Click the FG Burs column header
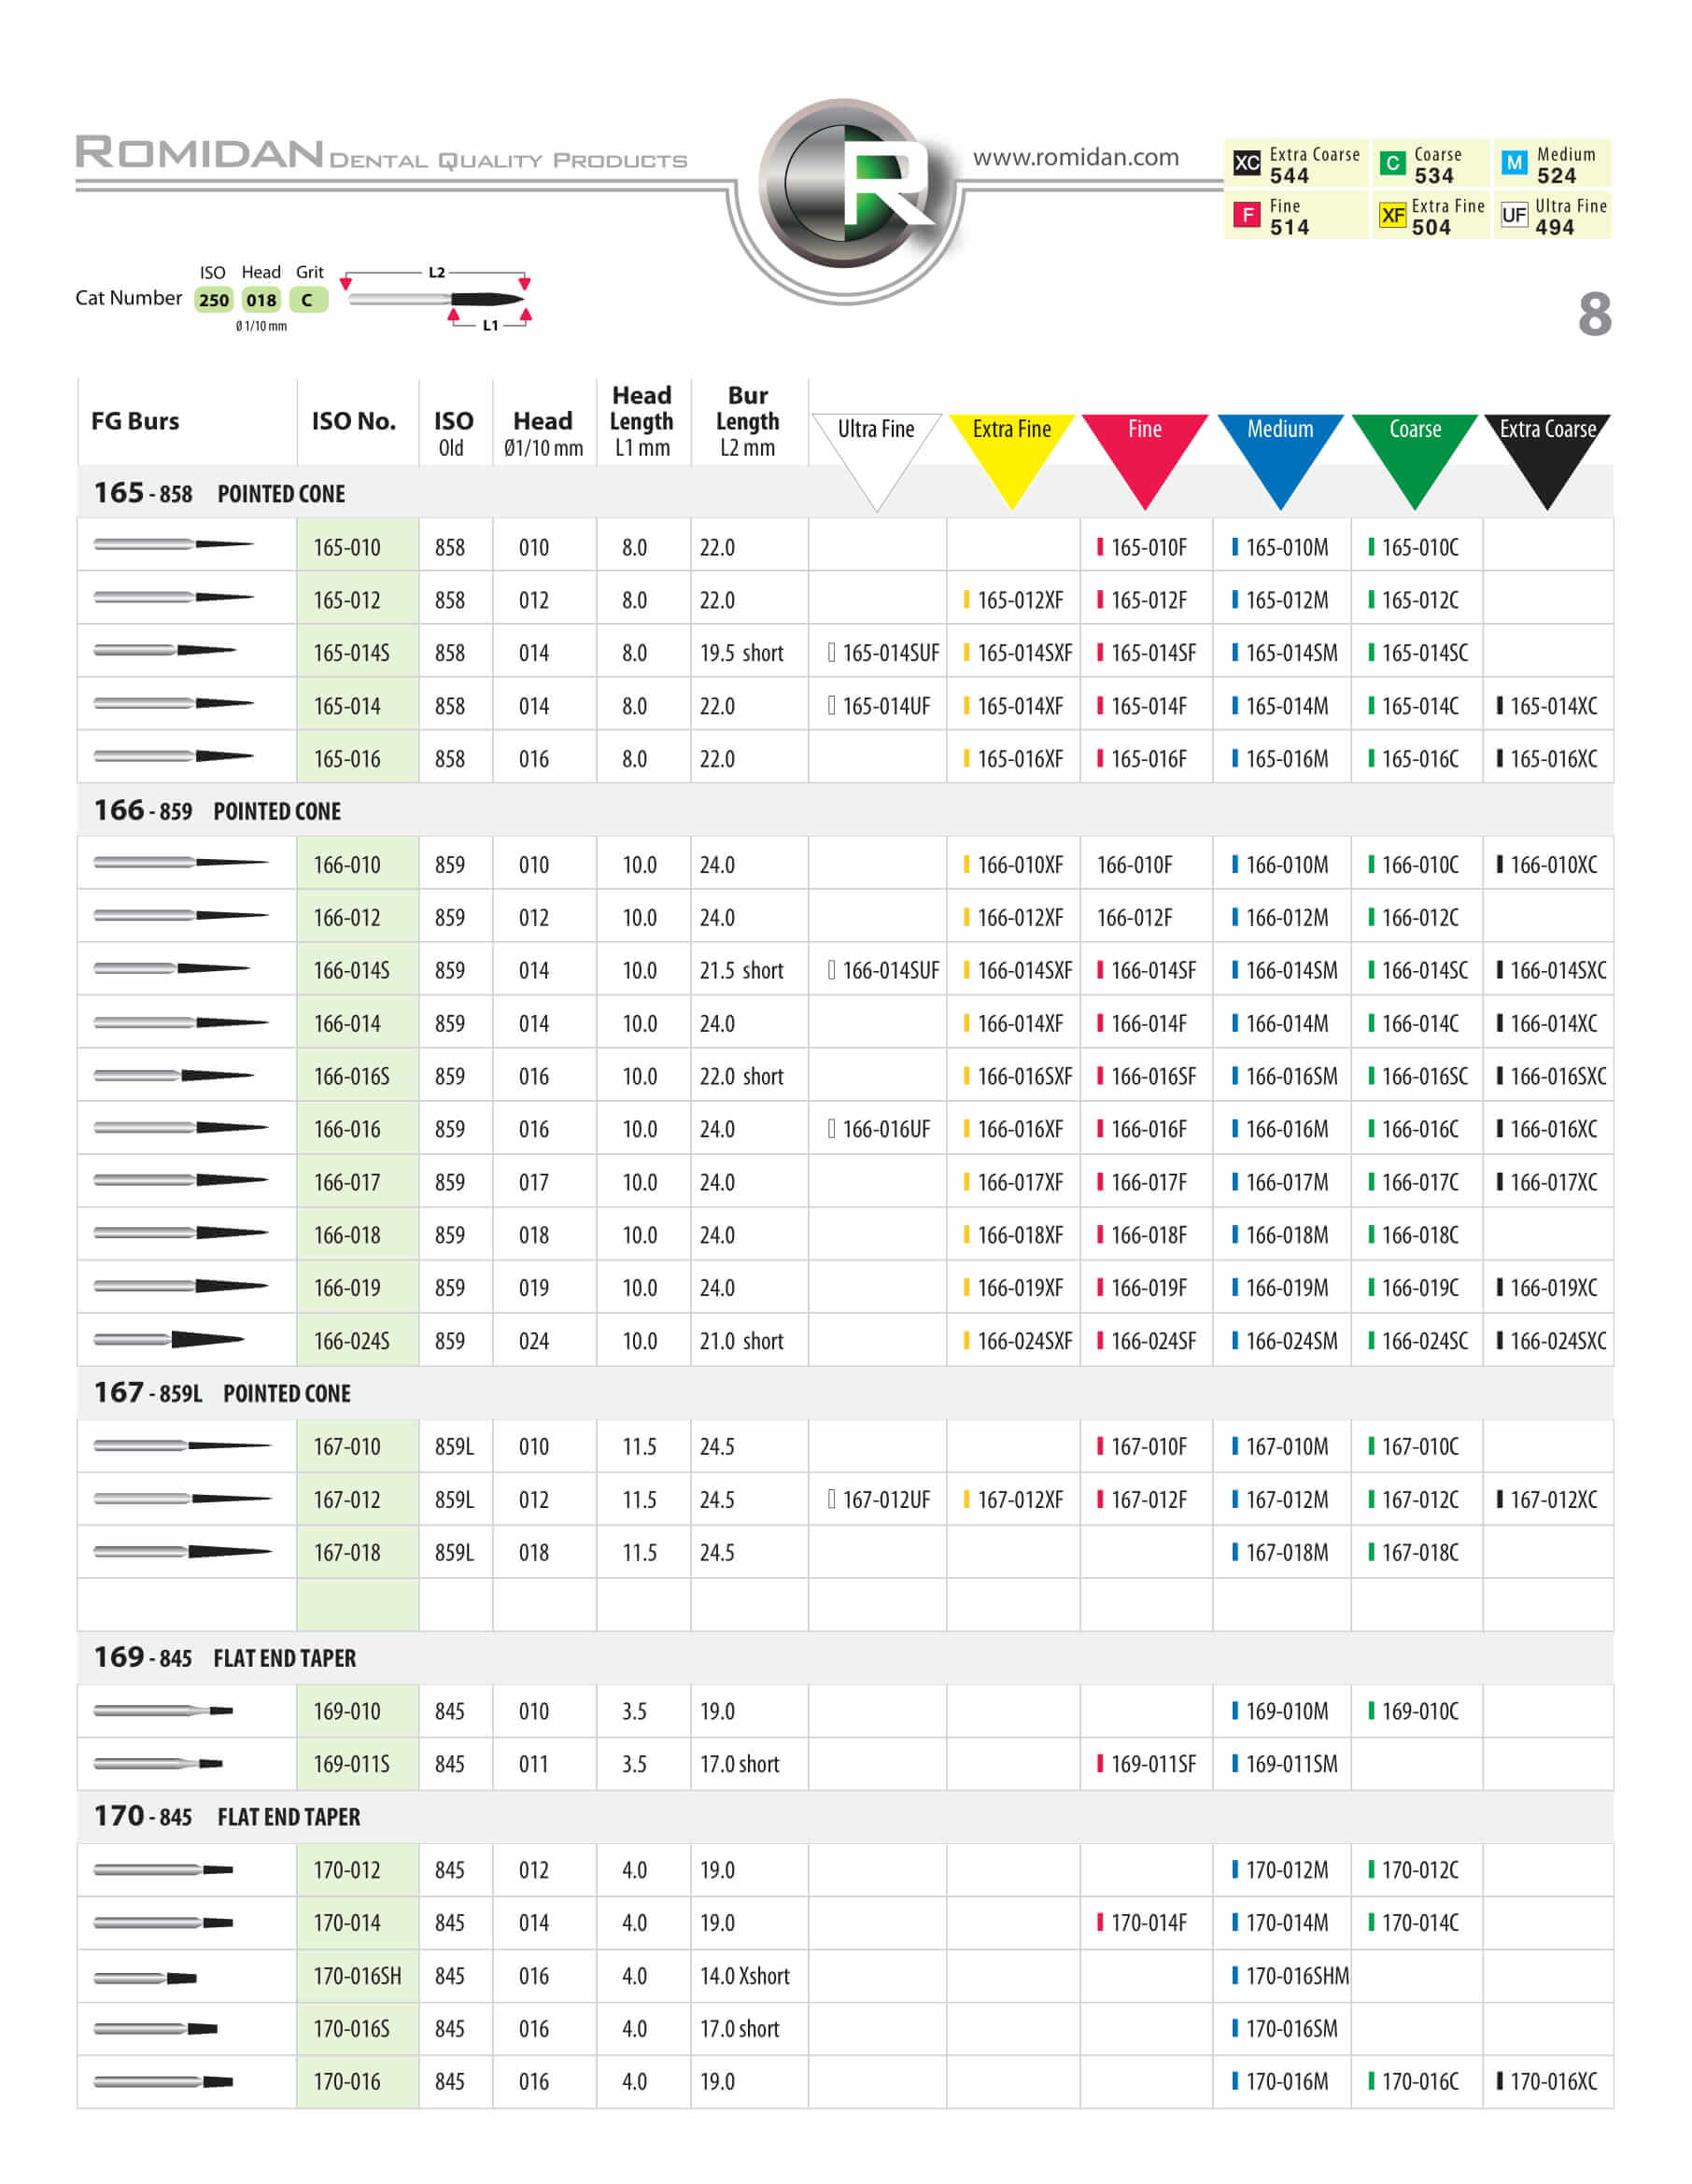The image size is (1692, 2184). tap(135, 421)
